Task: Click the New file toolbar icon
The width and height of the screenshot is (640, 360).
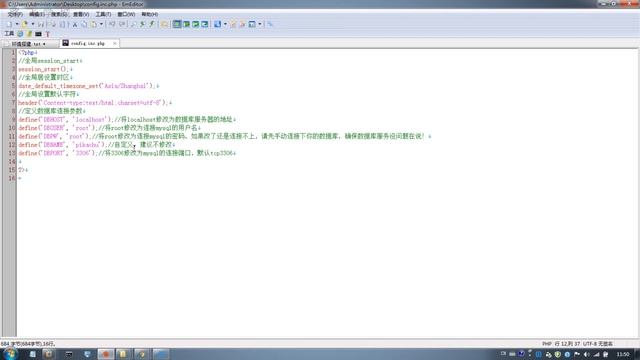Action: pyautogui.click(x=9, y=24)
